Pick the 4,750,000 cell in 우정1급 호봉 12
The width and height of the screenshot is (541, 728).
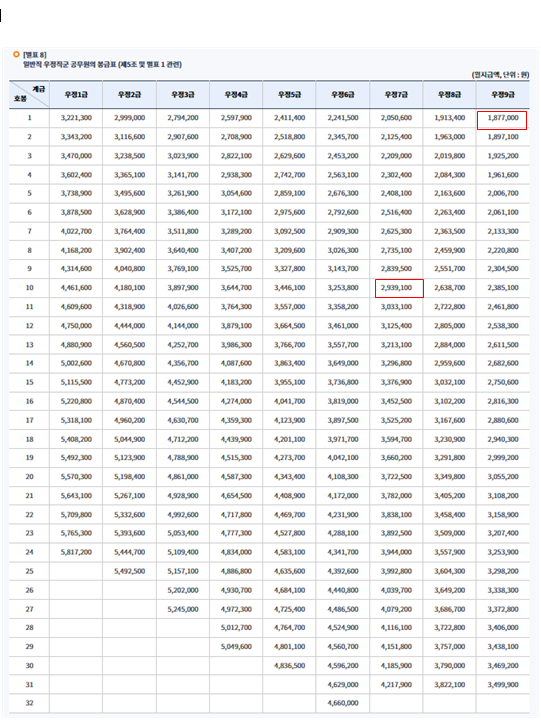76,326
